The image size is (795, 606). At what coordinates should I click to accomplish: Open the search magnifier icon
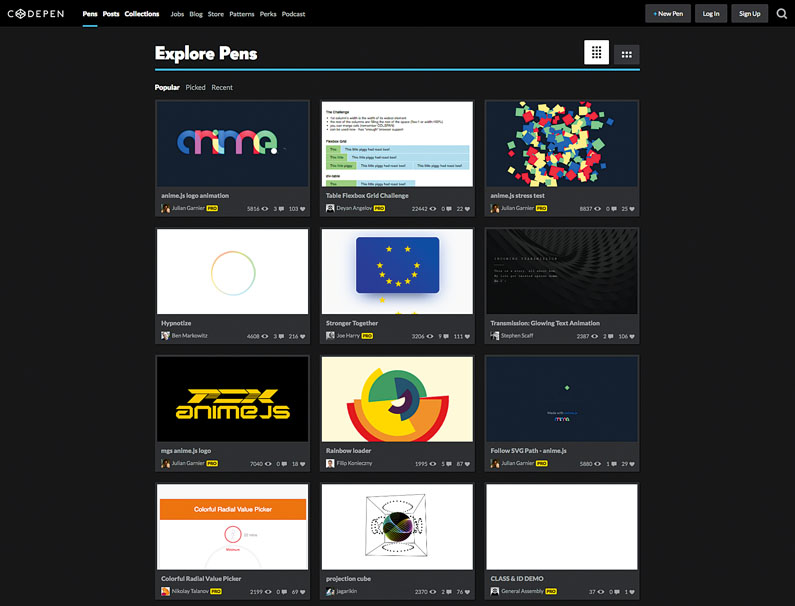[781, 14]
